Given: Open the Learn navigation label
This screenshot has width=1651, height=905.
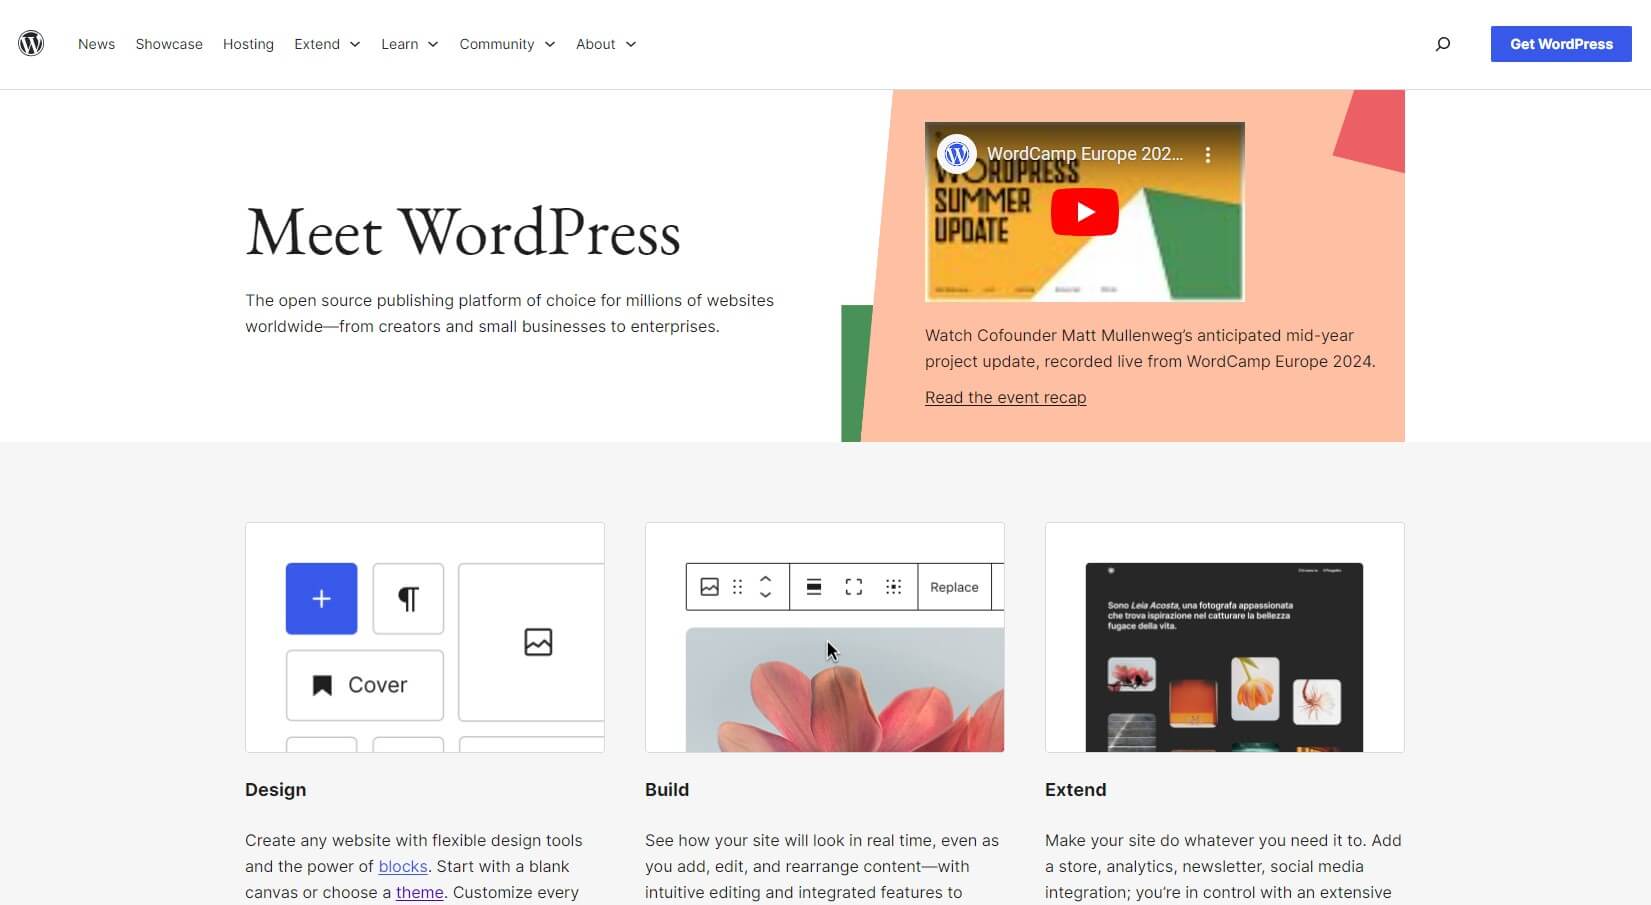Looking at the screenshot, I should 400,44.
